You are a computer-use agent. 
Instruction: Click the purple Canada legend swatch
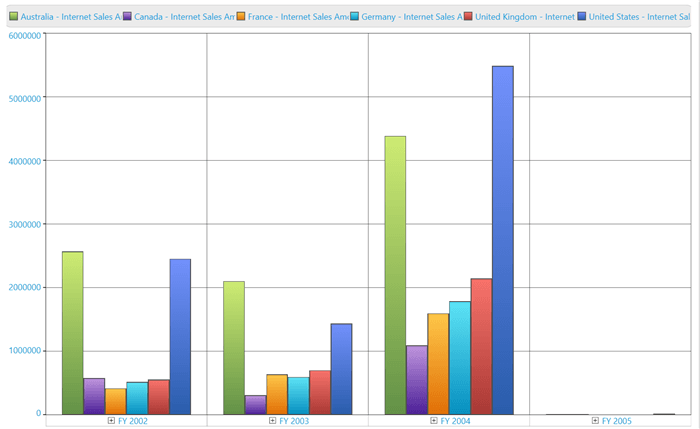coord(127,17)
